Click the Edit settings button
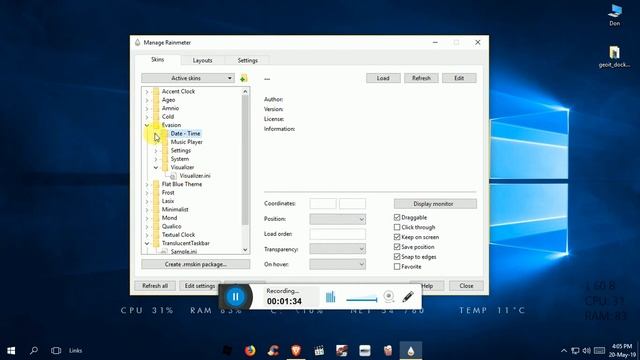Image resolution: width=640 pixels, height=360 pixels. (x=200, y=286)
